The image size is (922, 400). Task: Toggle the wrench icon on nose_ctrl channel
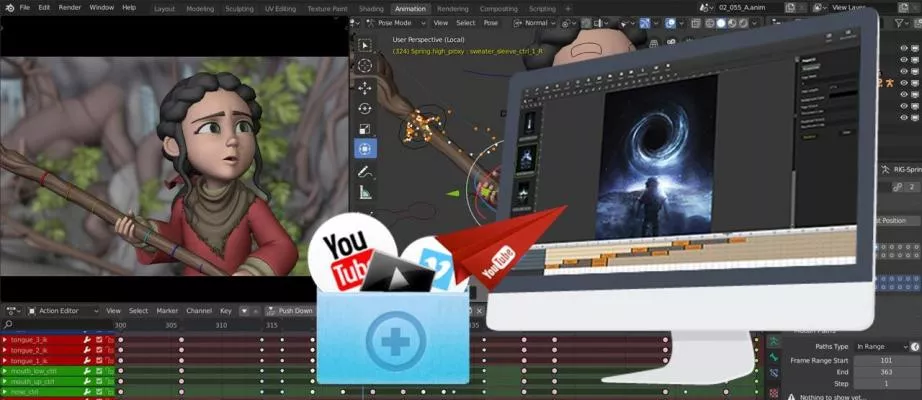coord(87,392)
